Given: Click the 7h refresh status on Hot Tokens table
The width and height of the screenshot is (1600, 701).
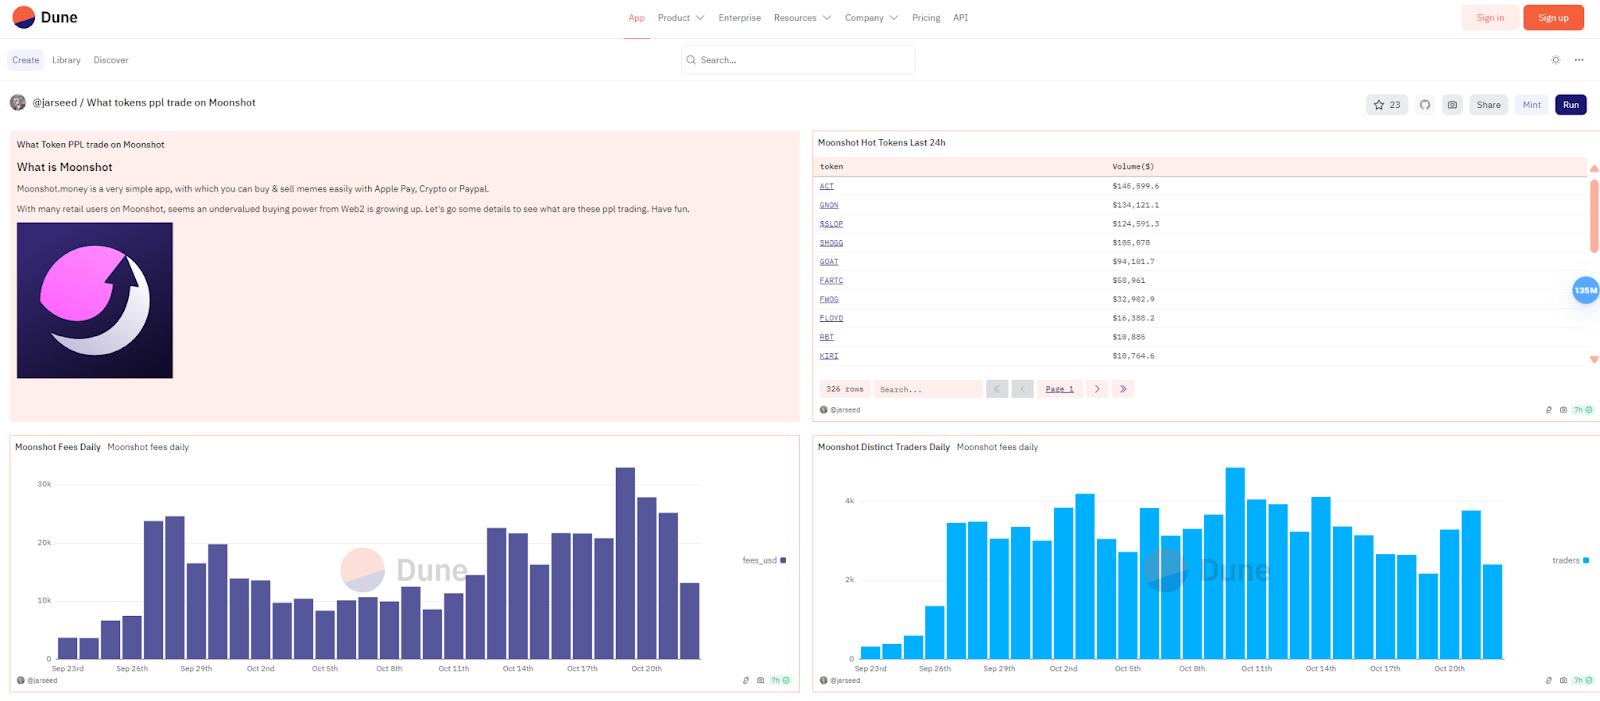Looking at the screenshot, I should 1583,410.
